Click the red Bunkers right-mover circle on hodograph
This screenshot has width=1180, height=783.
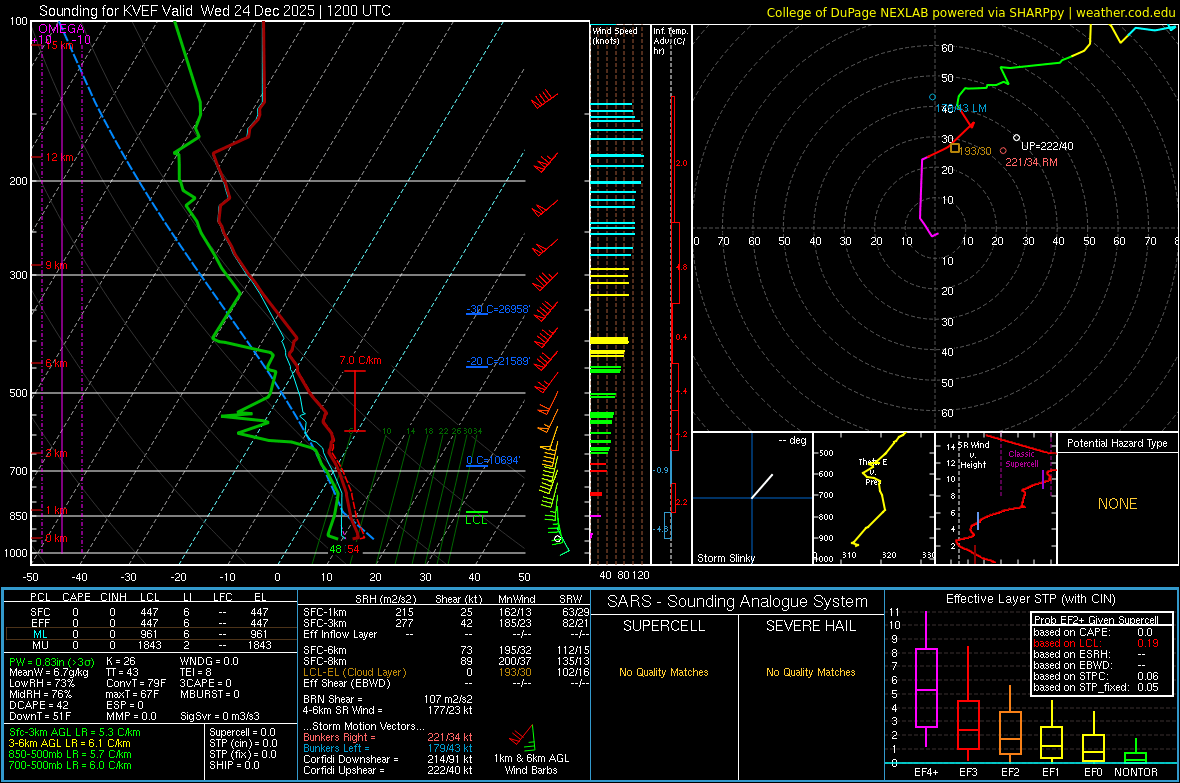pos(1003,151)
